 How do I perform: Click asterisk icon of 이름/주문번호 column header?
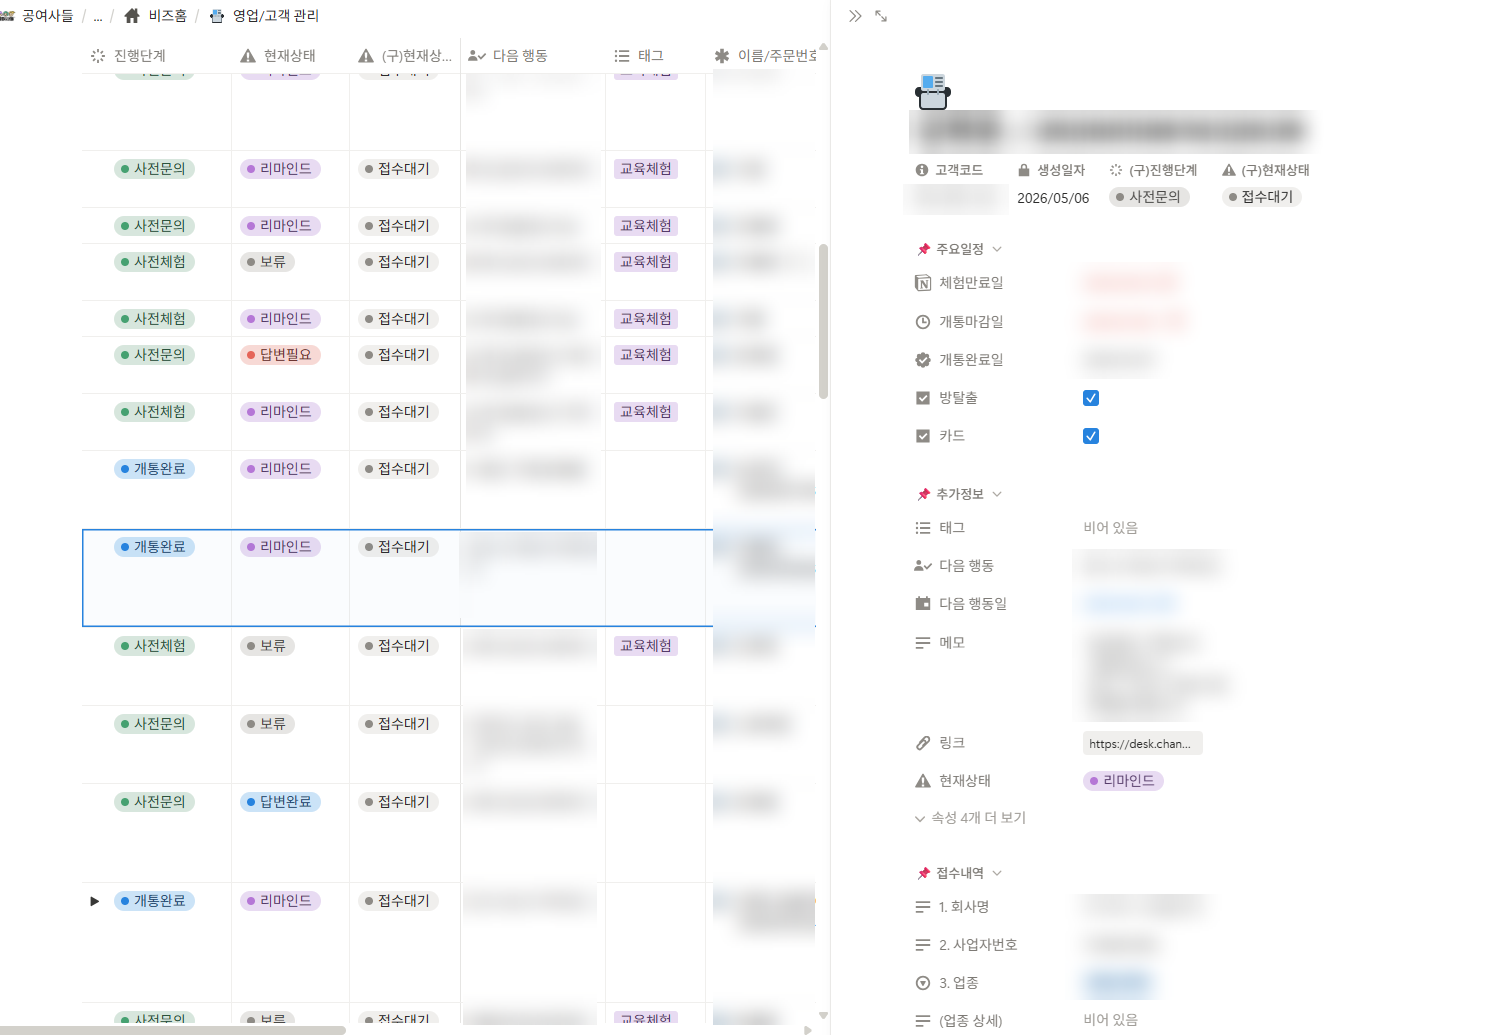click(x=722, y=56)
